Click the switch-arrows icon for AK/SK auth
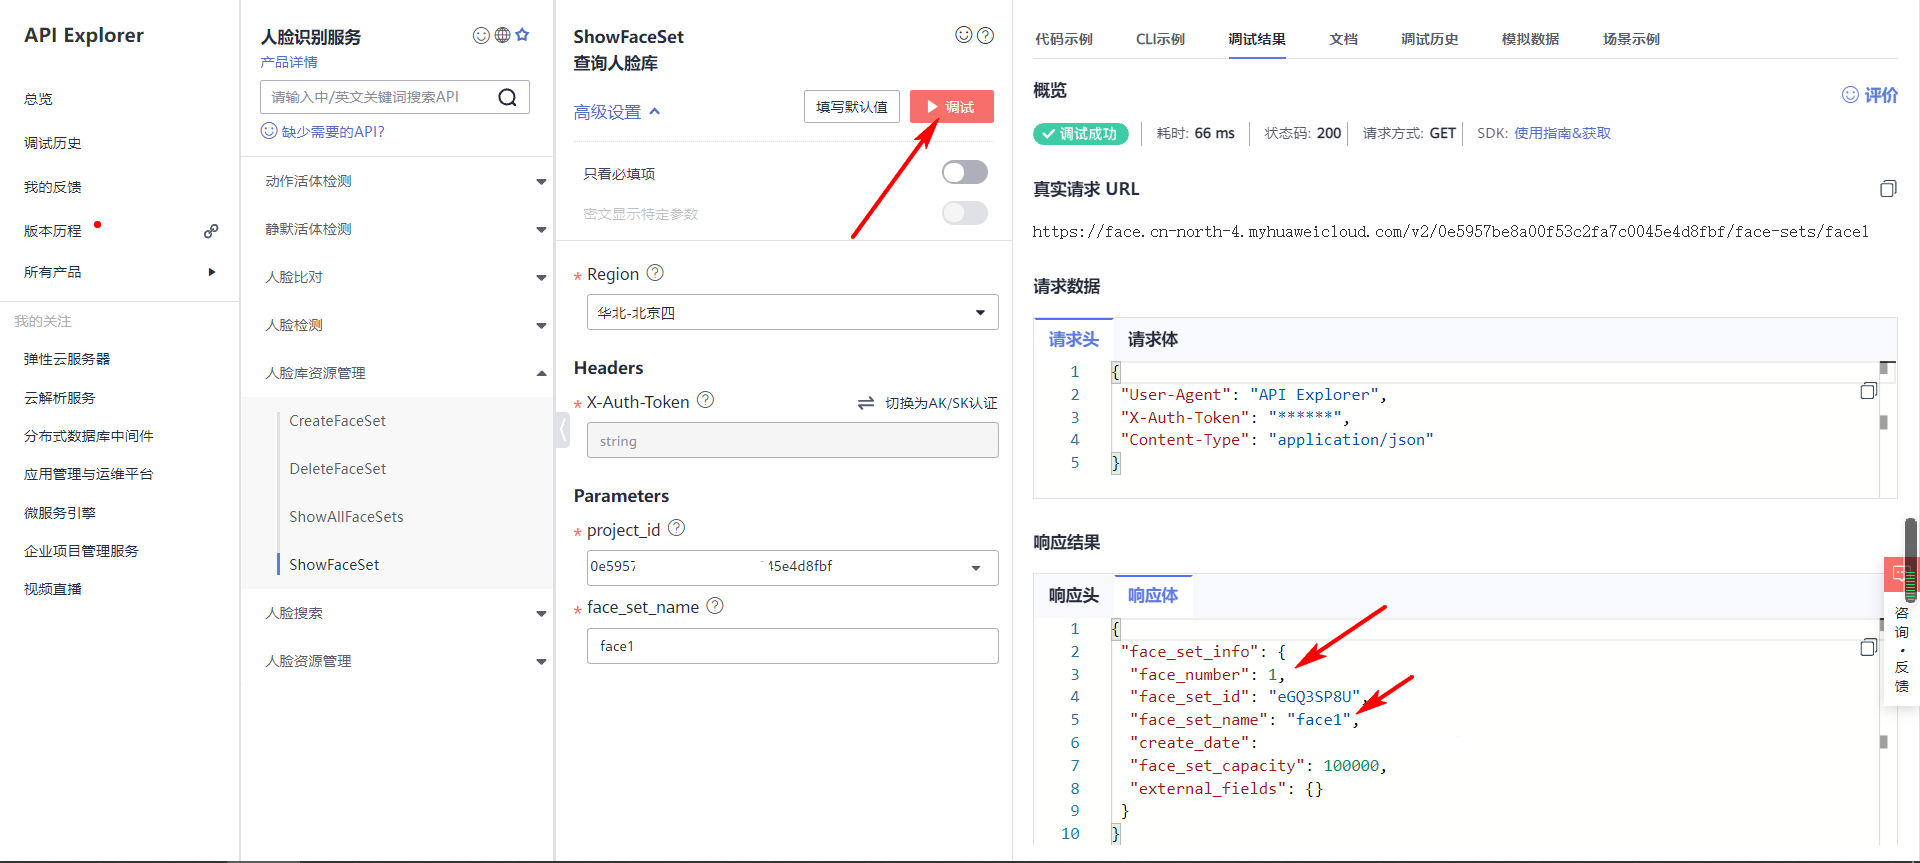 pos(866,403)
